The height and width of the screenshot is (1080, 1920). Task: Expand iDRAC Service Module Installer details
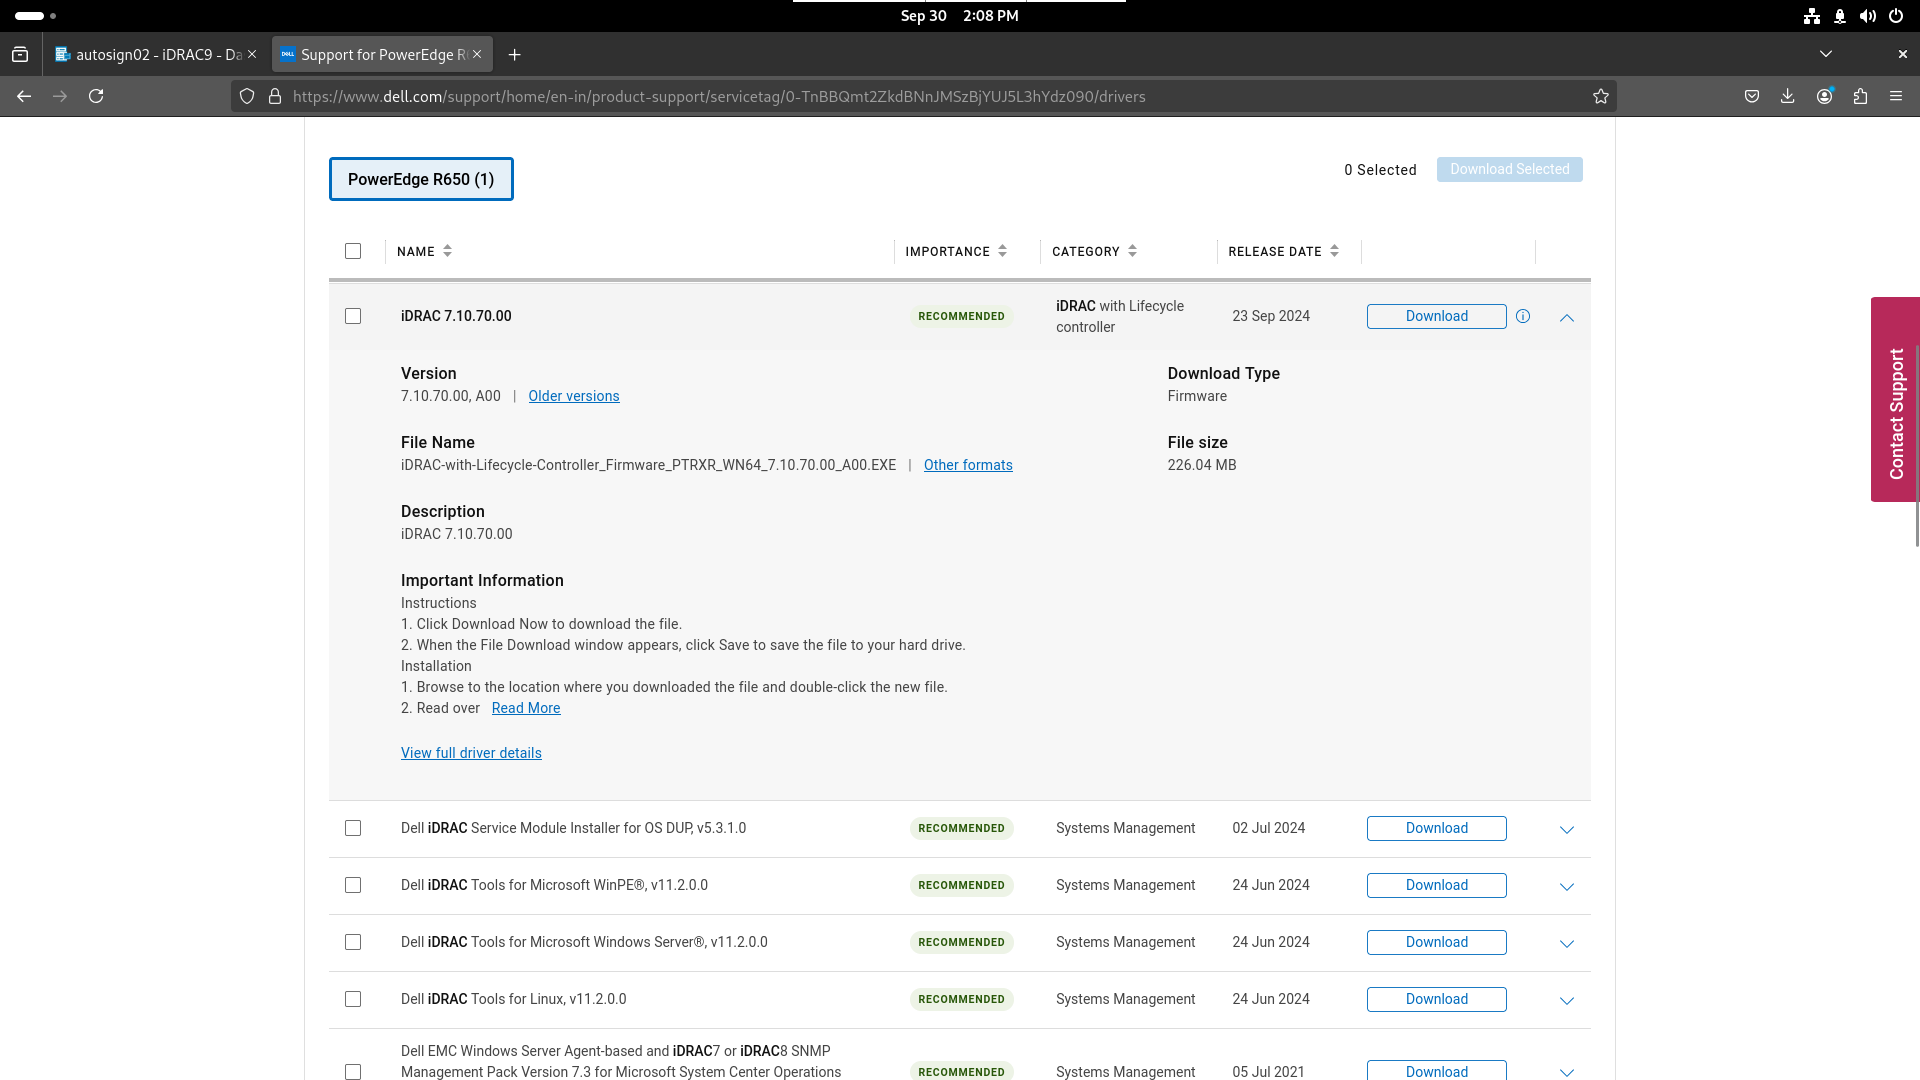[x=1567, y=829]
